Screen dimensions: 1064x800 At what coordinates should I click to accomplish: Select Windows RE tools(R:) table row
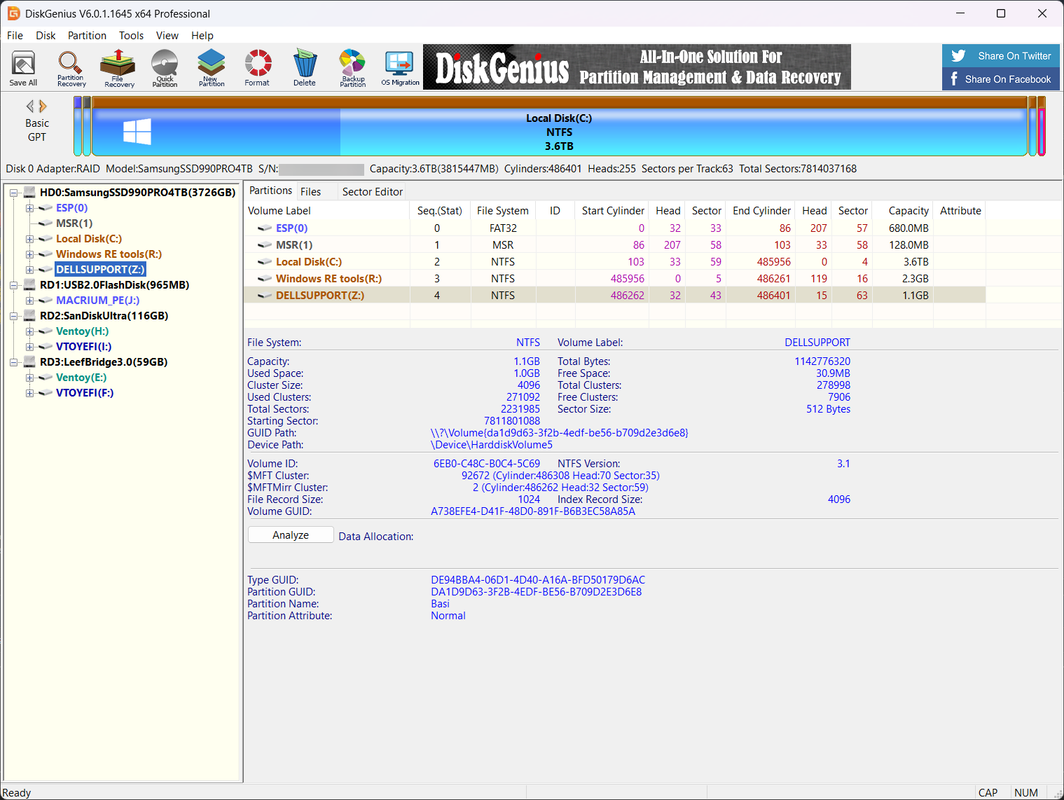pyautogui.click(x=614, y=279)
